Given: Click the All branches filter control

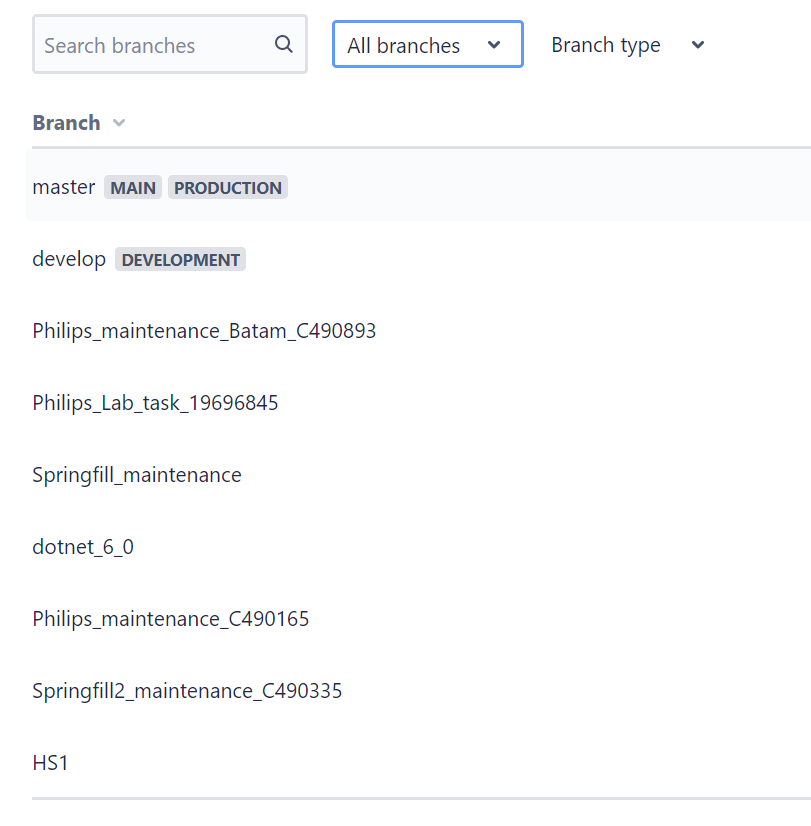Looking at the screenshot, I should [427, 44].
